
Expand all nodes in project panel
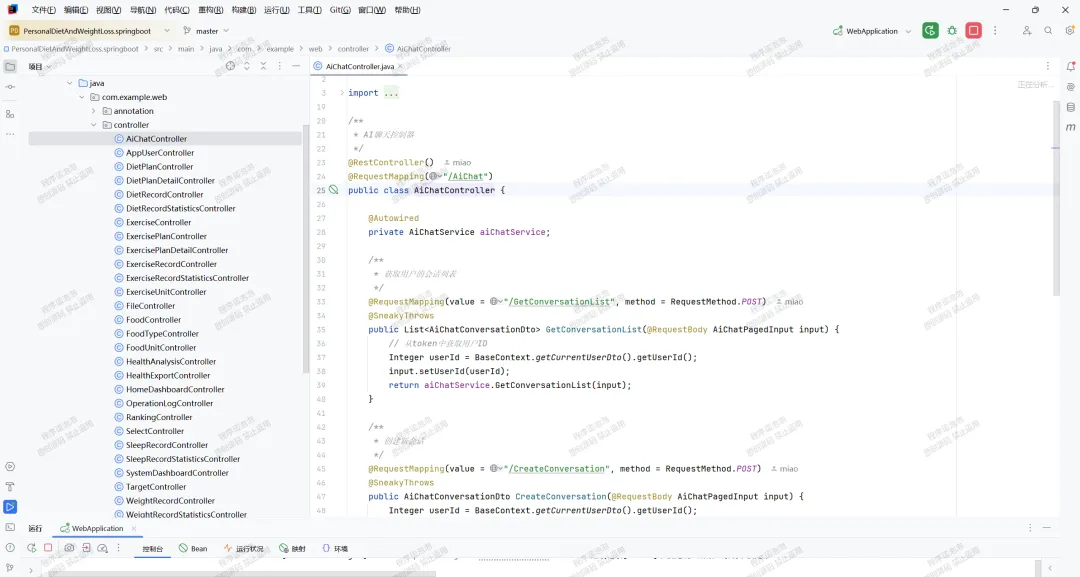click(247, 66)
